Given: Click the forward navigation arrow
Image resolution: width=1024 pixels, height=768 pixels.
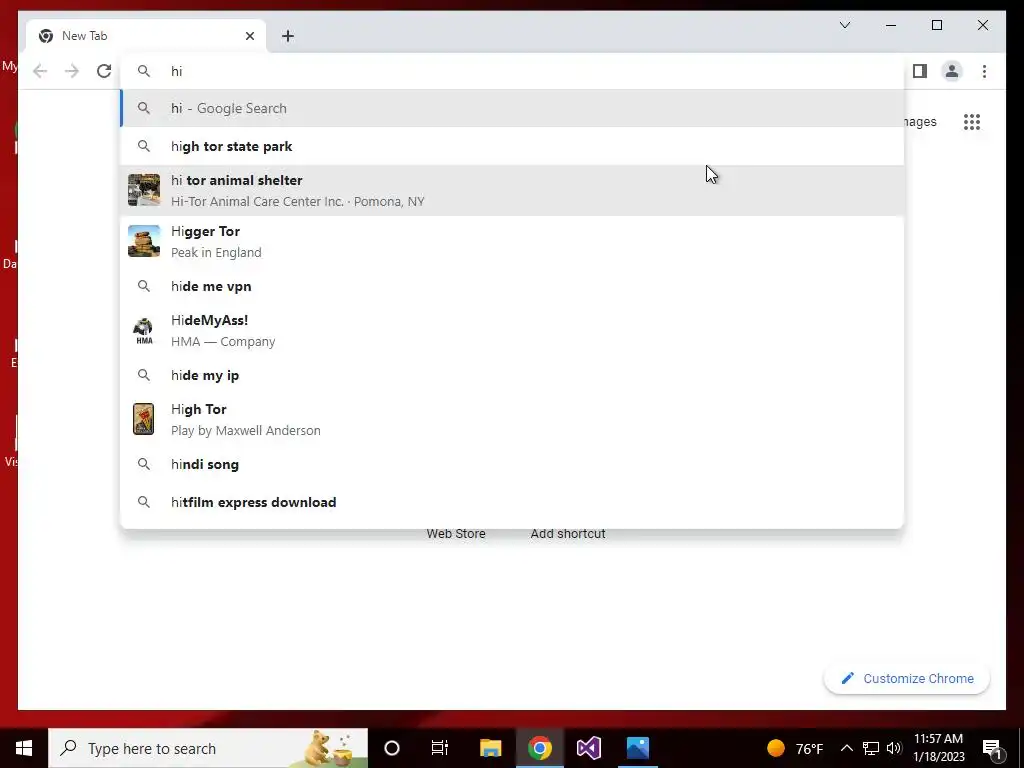Looking at the screenshot, I should pyautogui.click(x=72, y=71).
